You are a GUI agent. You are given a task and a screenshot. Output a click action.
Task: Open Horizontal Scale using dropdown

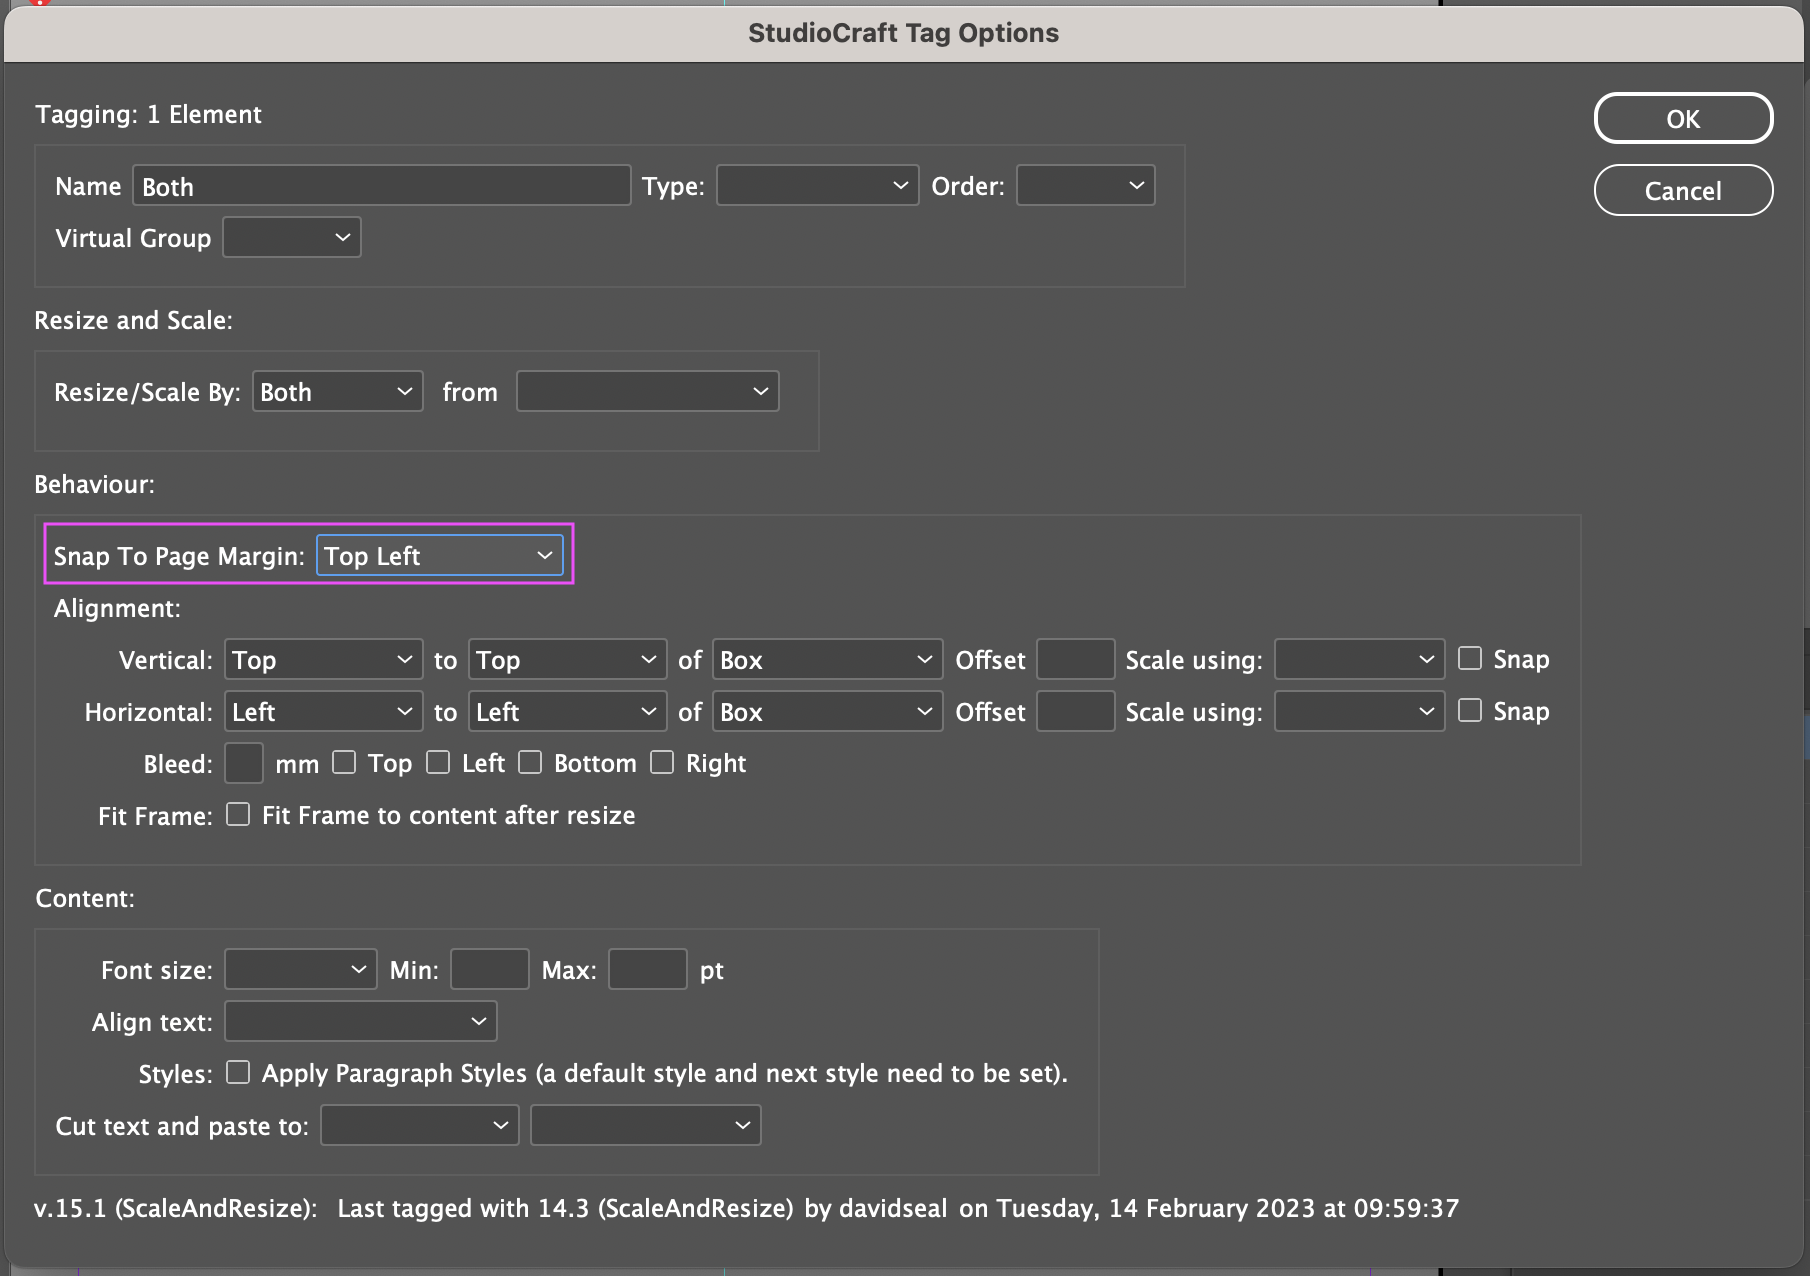(1359, 712)
